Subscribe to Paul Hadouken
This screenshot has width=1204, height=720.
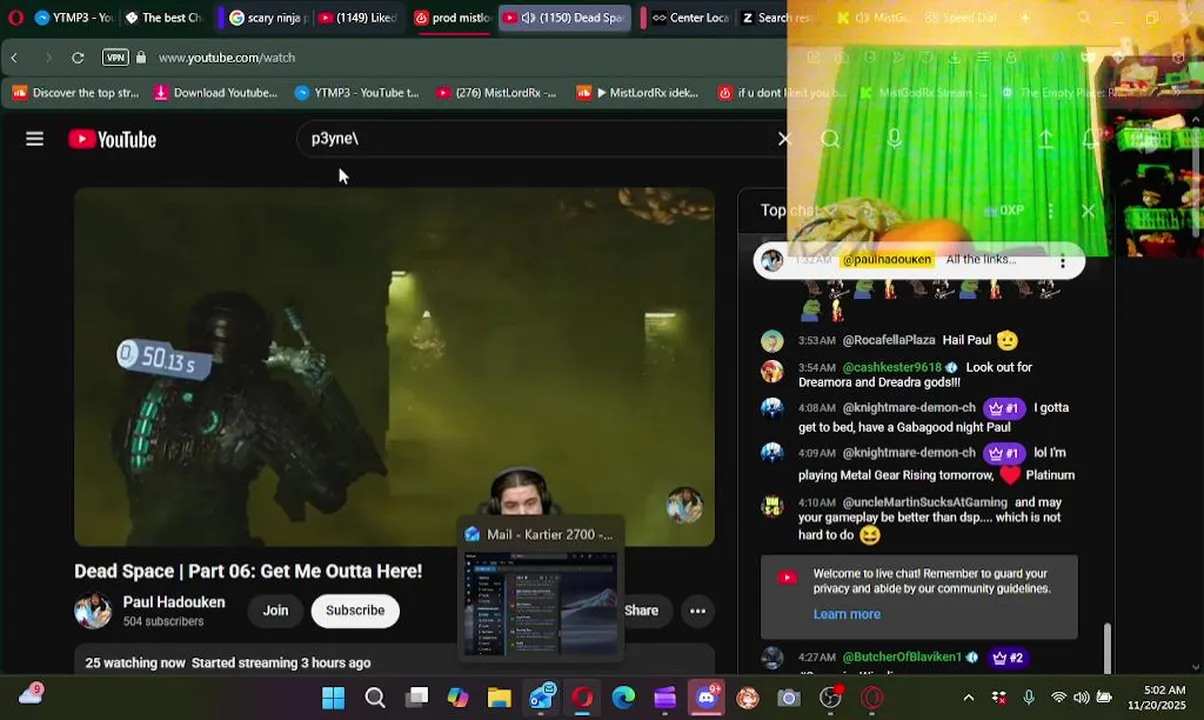tap(355, 610)
